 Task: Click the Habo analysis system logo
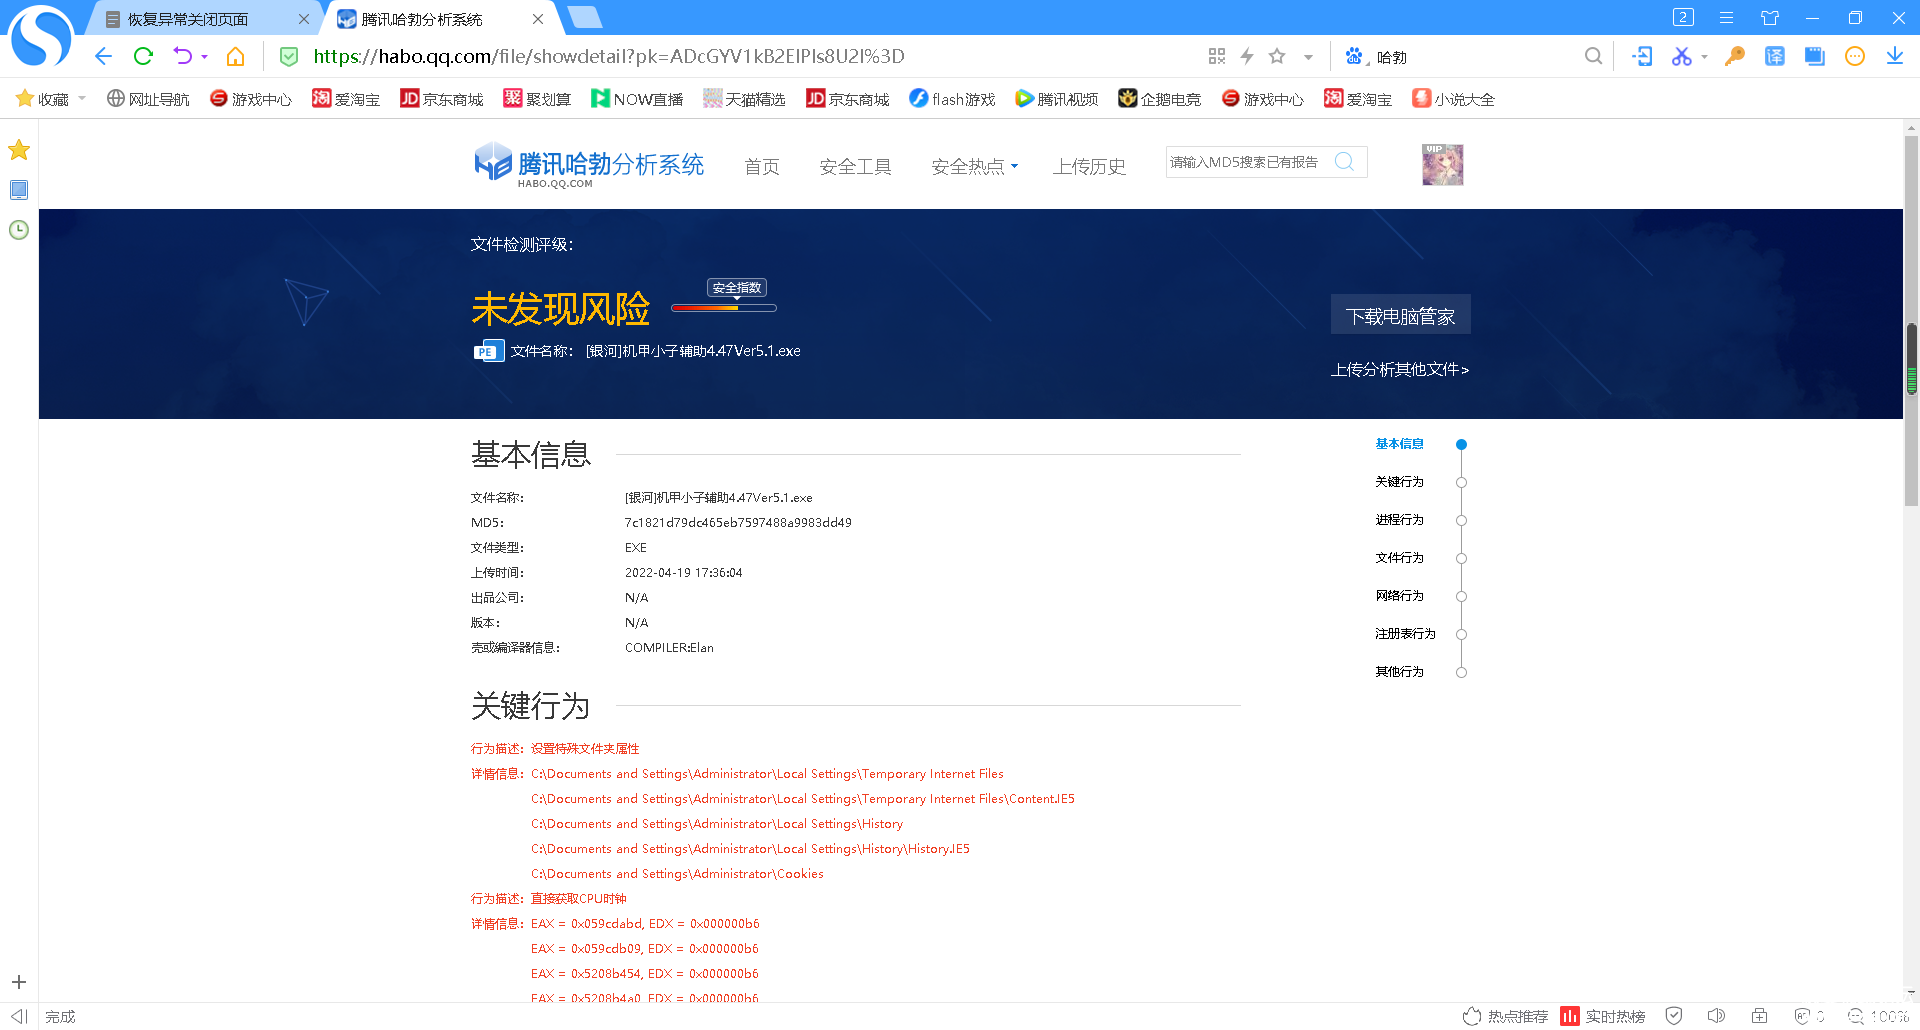tap(589, 165)
